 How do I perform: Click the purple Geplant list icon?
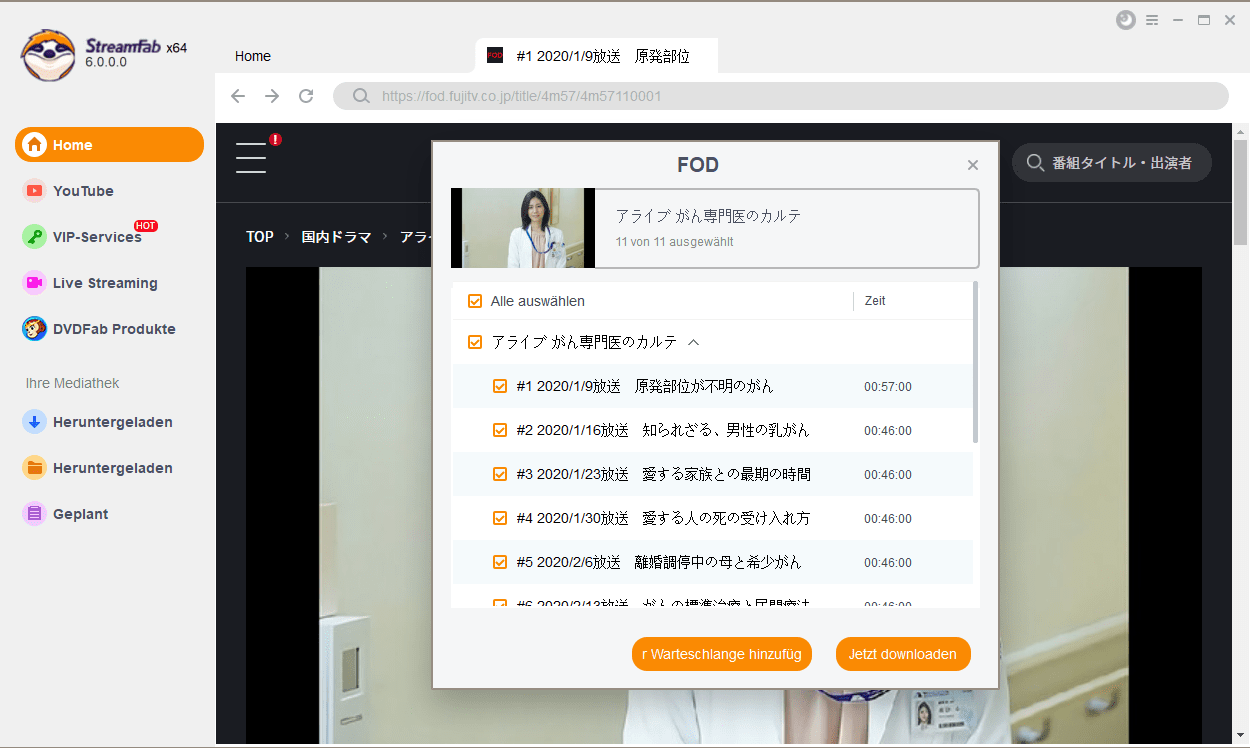34,514
